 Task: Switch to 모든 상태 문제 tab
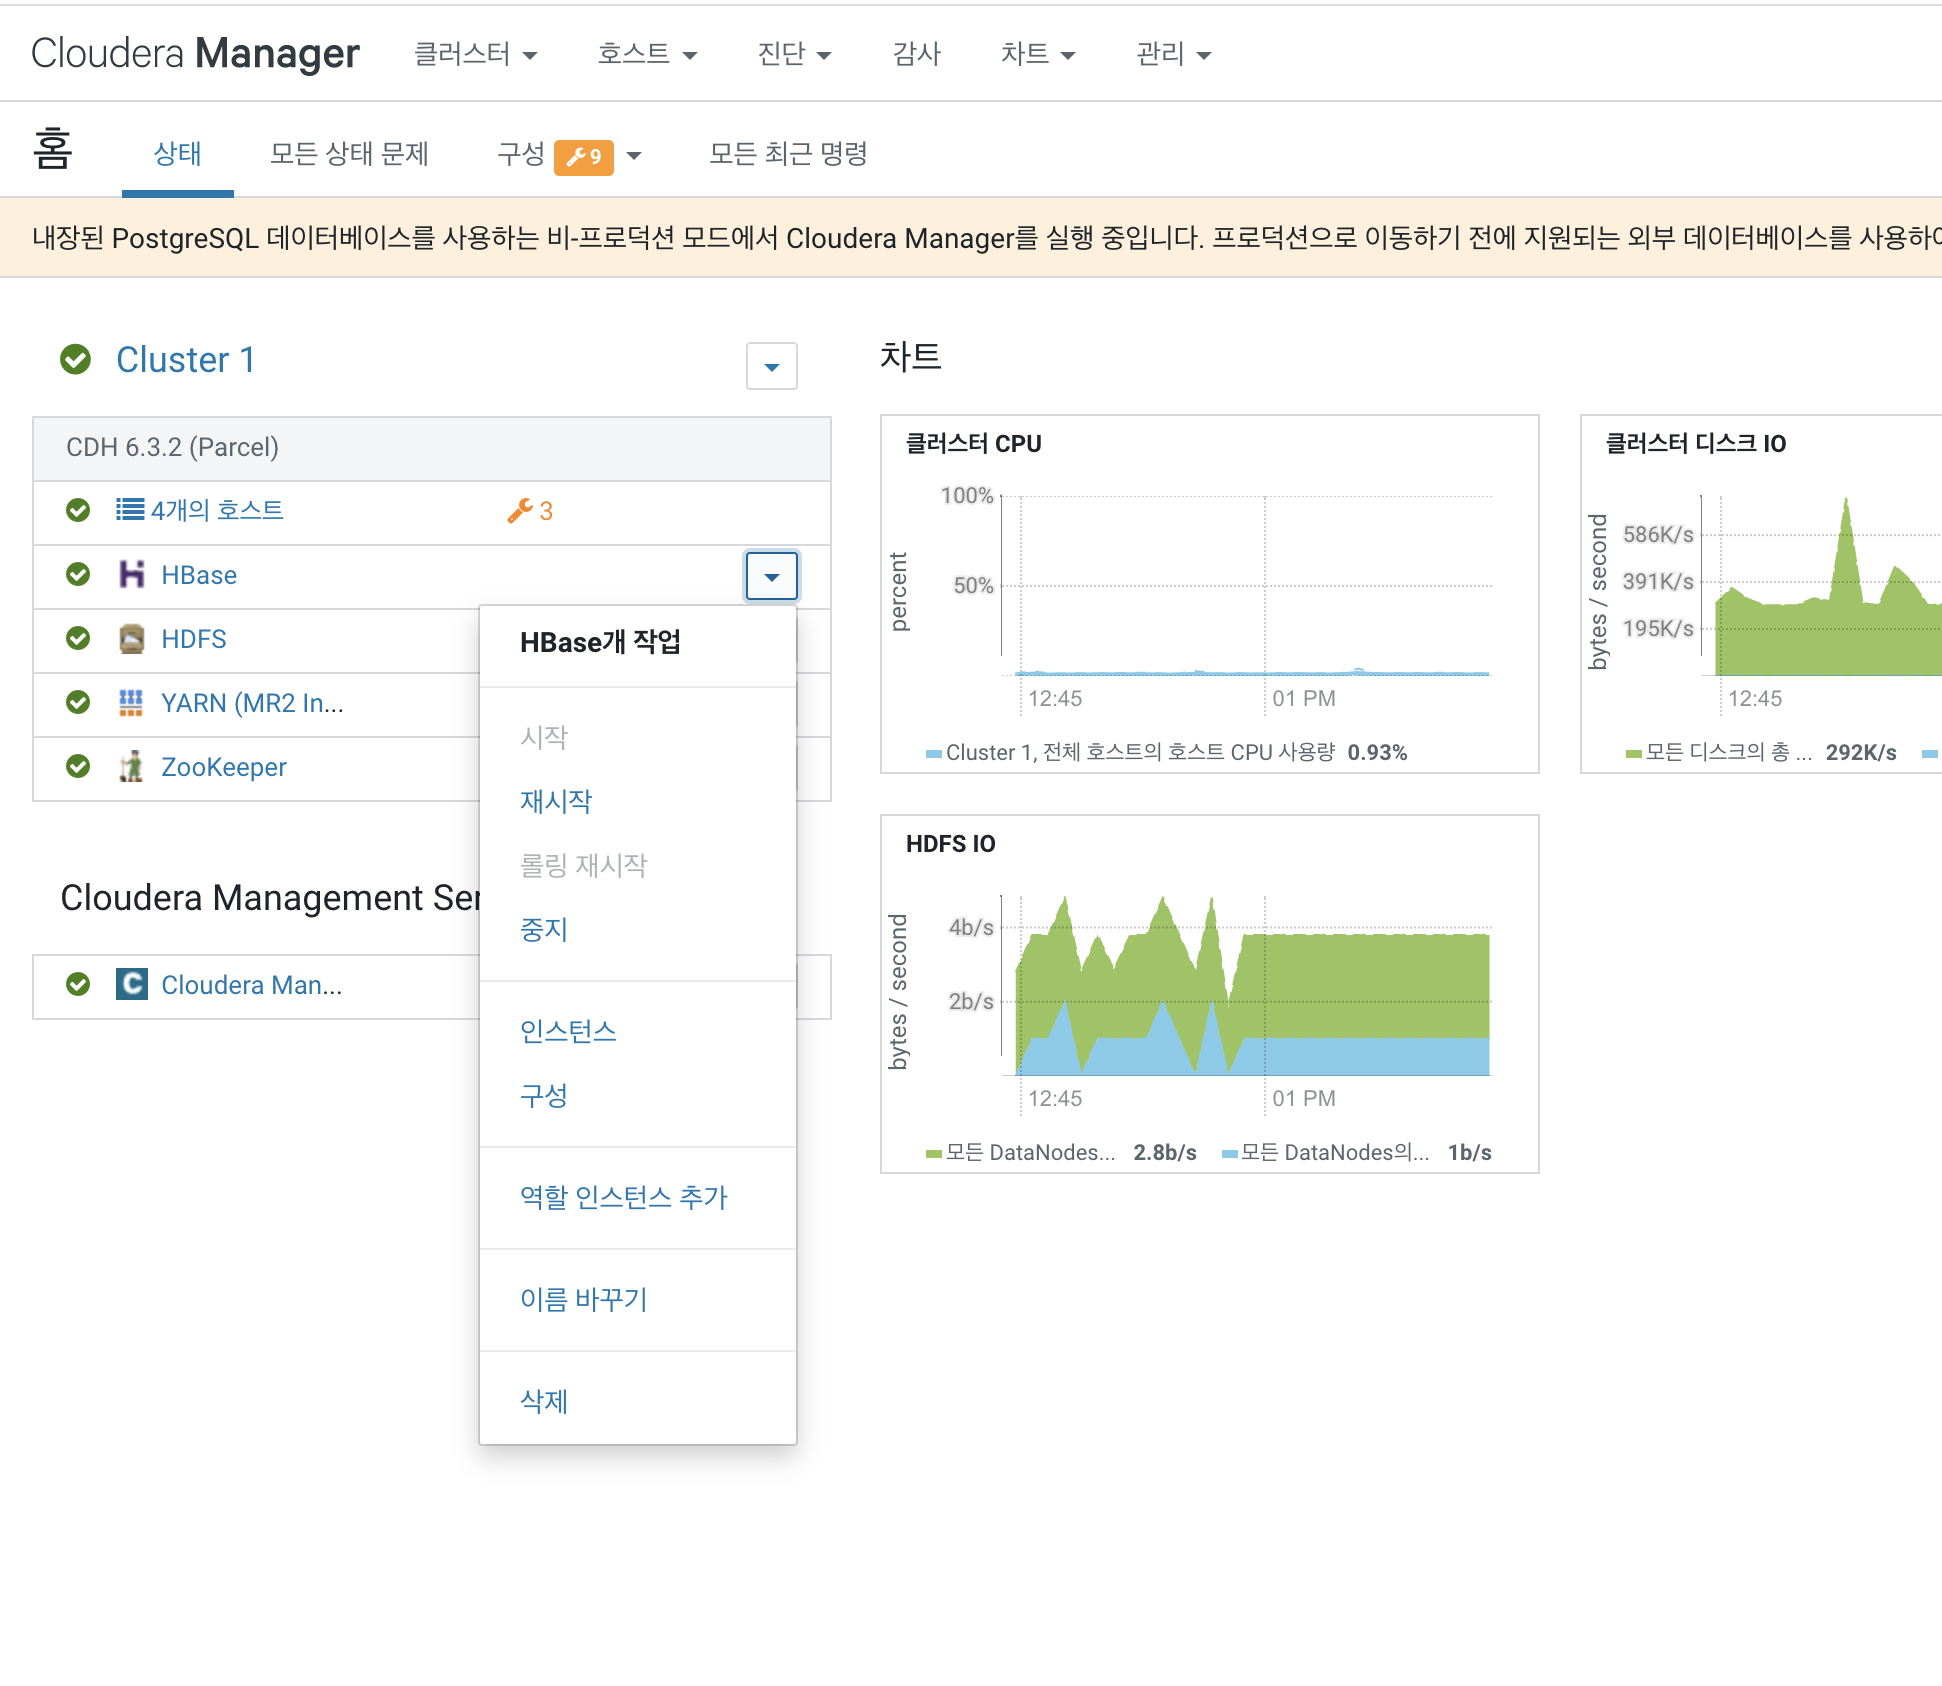pos(349,154)
